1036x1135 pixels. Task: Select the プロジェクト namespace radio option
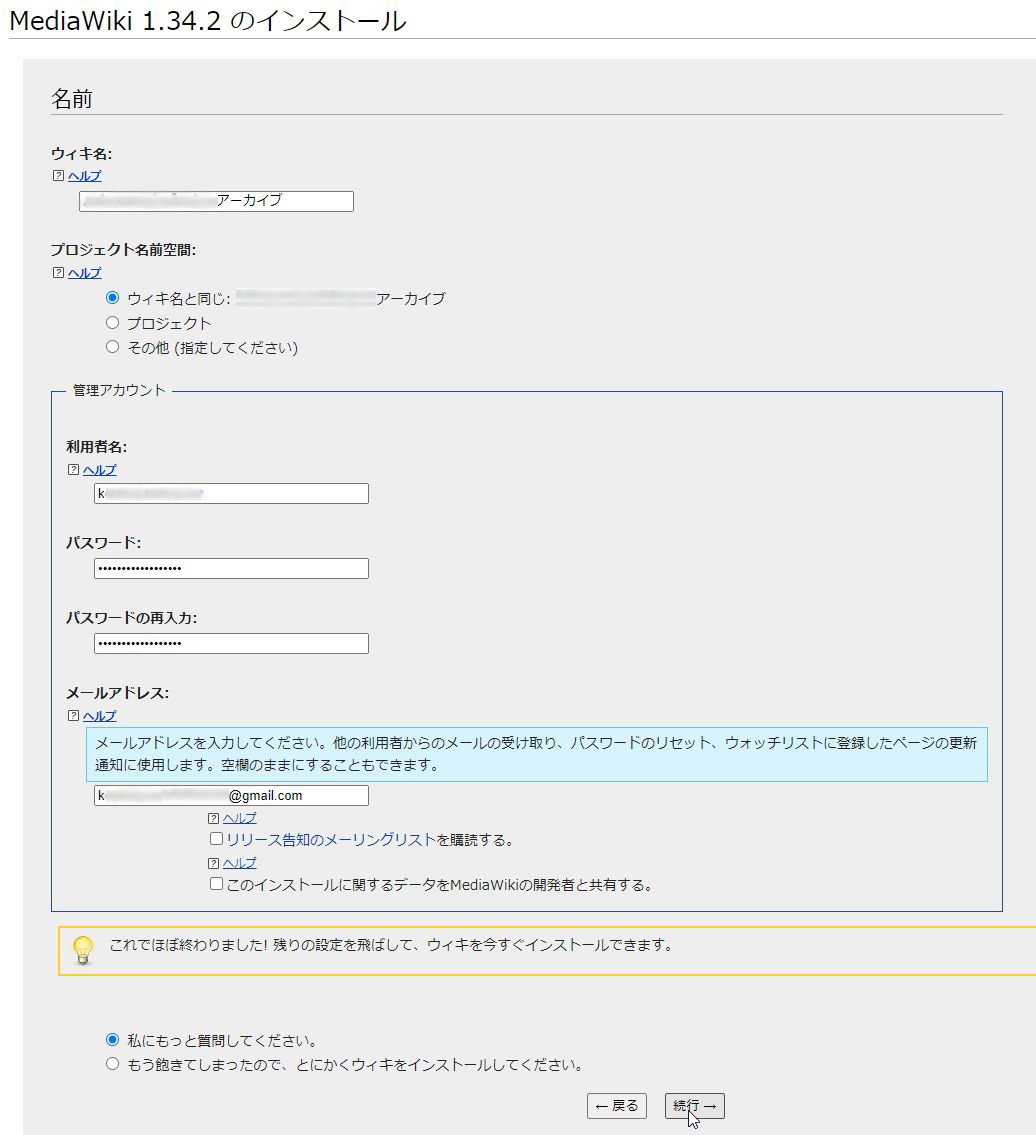[112, 323]
